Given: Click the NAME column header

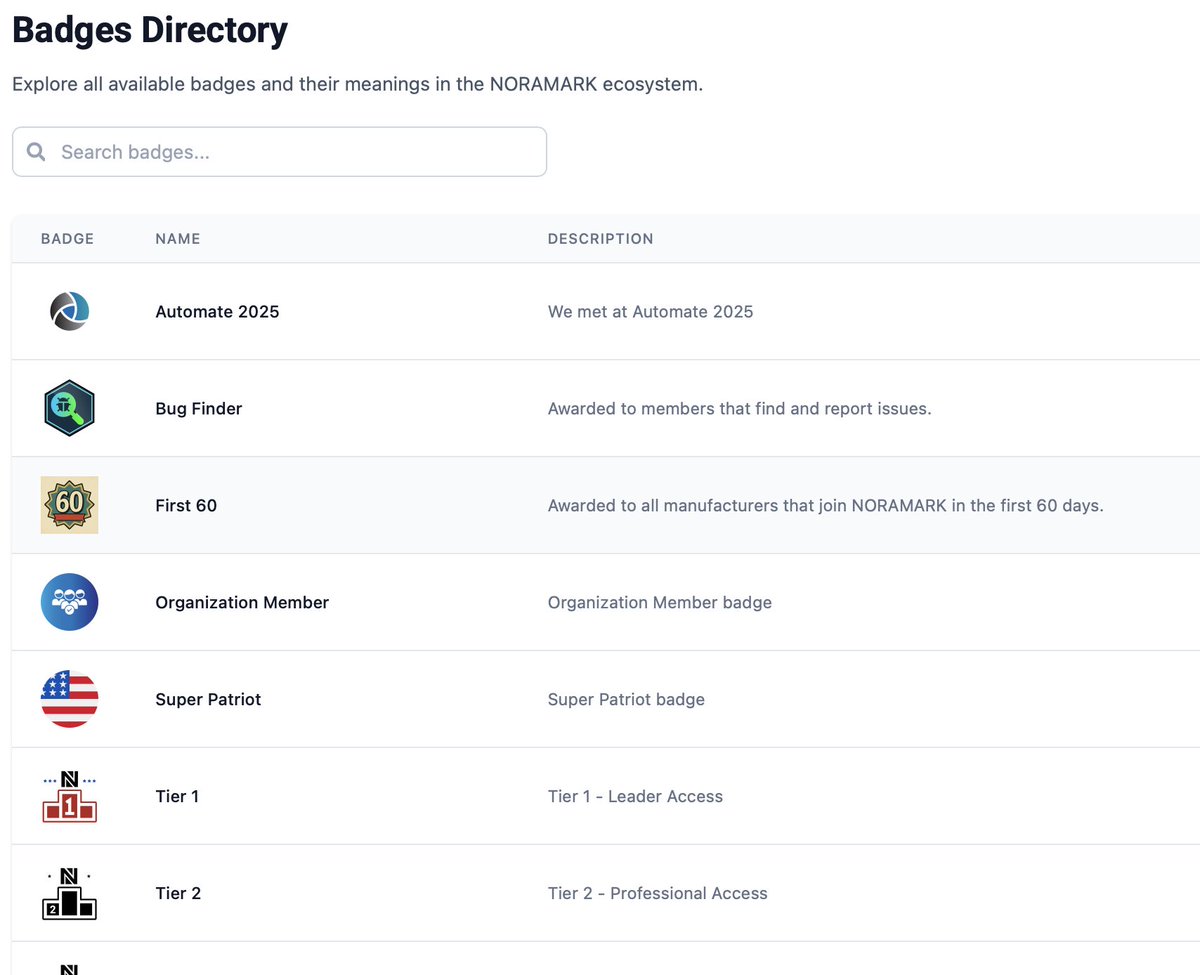Looking at the screenshot, I should (x=178, y=239).
